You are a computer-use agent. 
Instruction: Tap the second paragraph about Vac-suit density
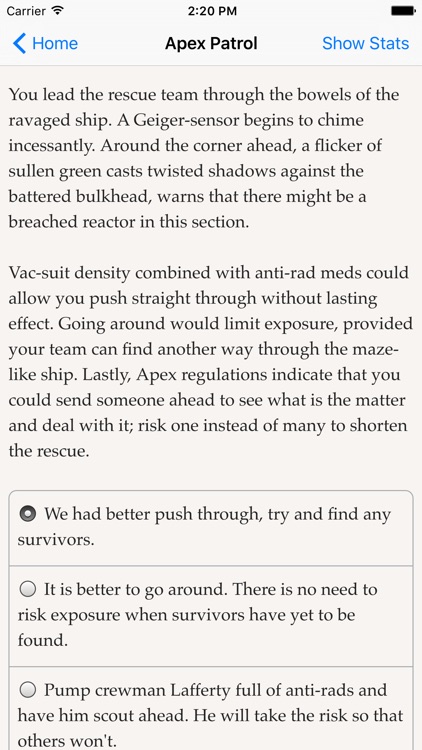point(211,362)
